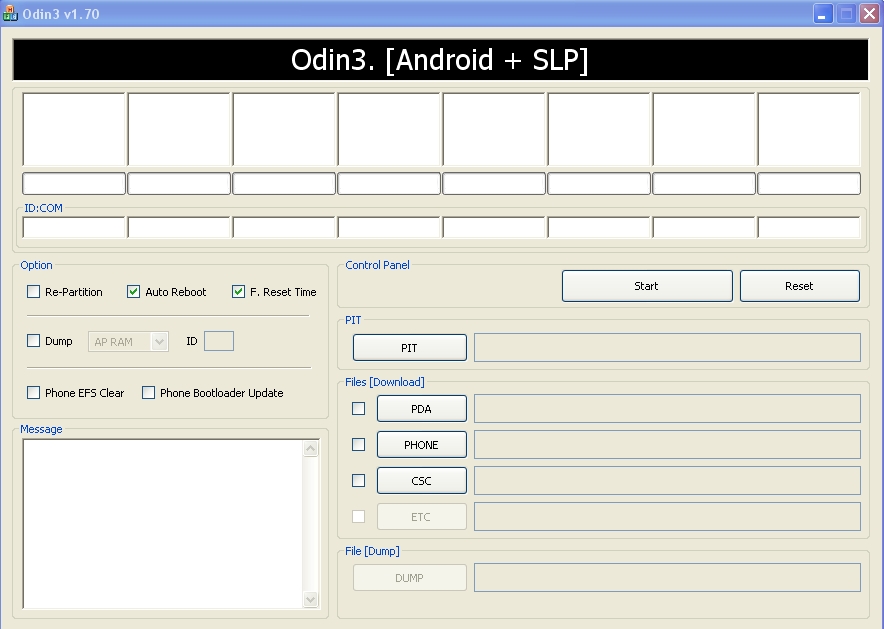Click the disabled ETC button
884x629 pixels.
(421, 516)
